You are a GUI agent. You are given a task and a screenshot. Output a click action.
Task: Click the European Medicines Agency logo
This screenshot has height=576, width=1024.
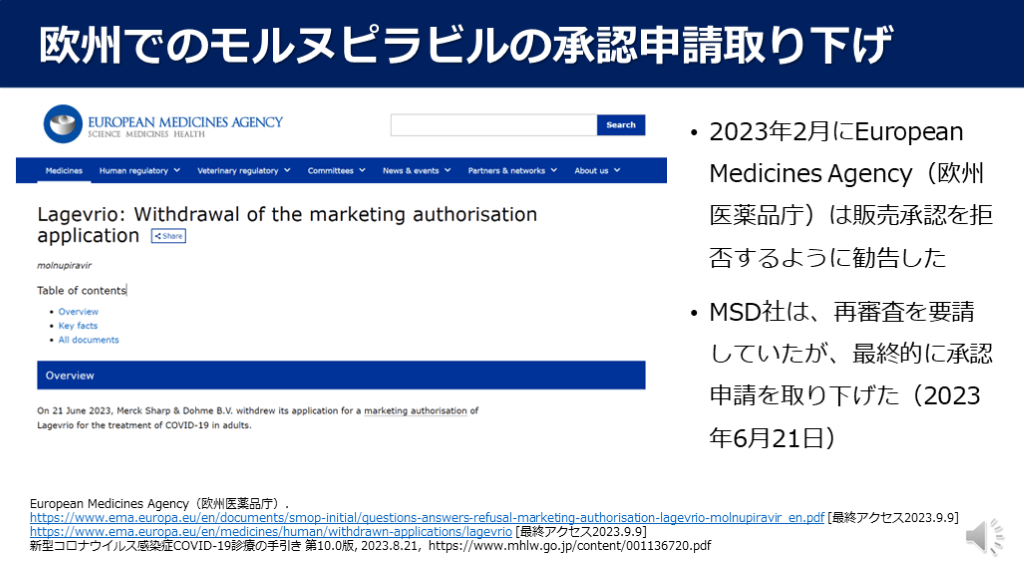[163, 125]
